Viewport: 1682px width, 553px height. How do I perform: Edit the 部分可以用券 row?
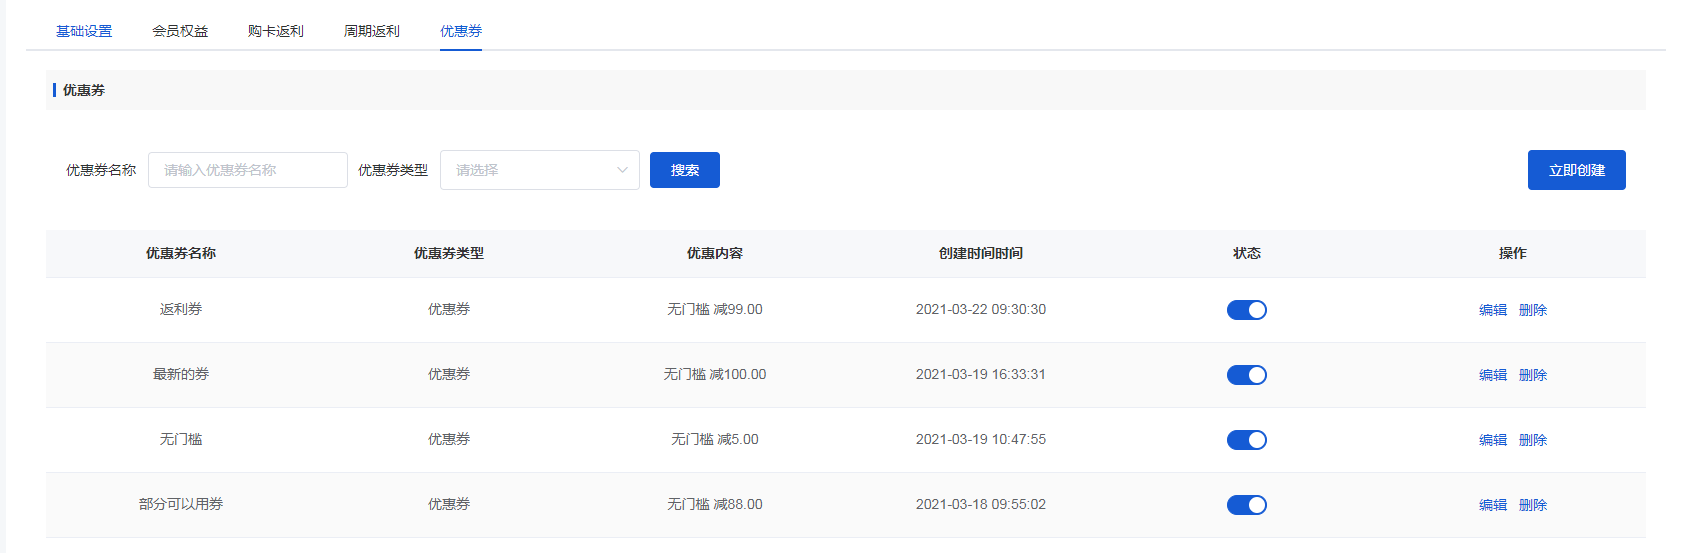coord(1493,505)
